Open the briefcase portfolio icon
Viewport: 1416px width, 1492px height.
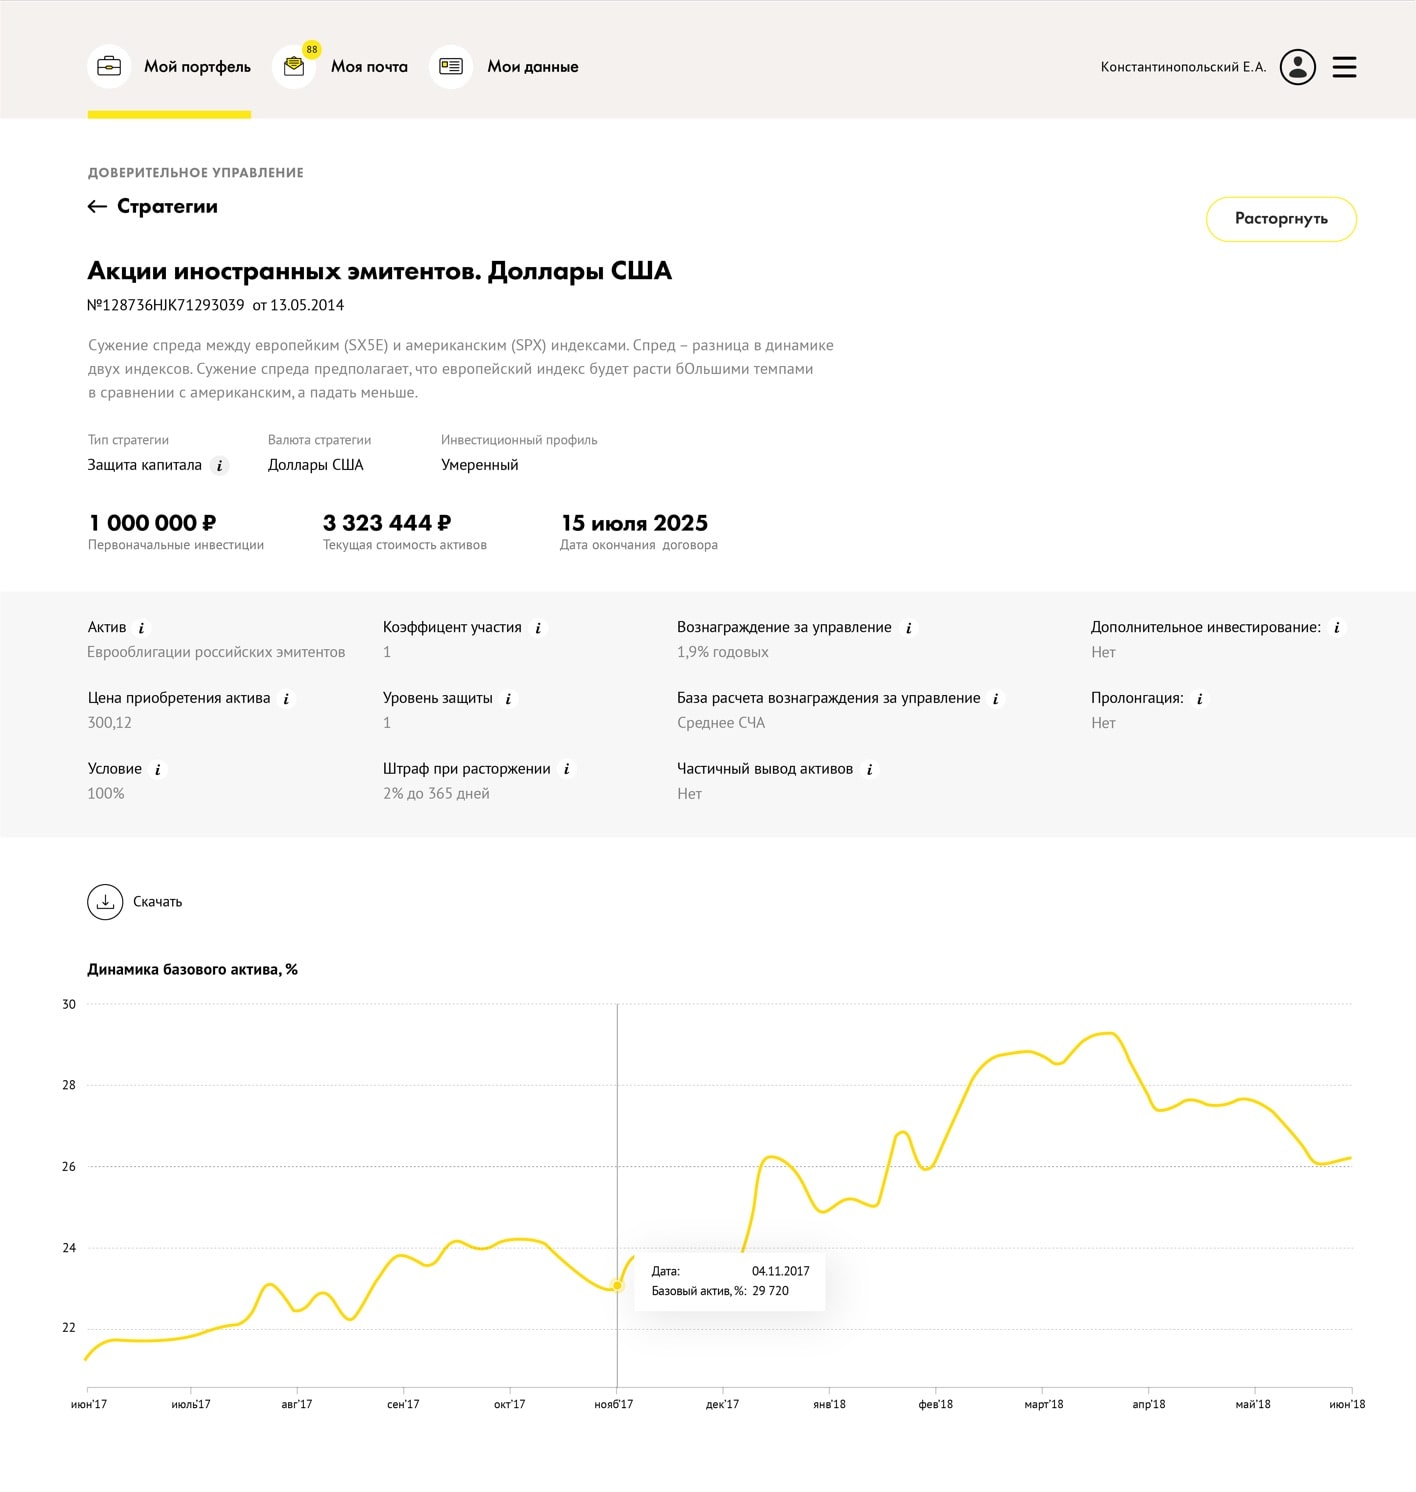pos(109,67)
